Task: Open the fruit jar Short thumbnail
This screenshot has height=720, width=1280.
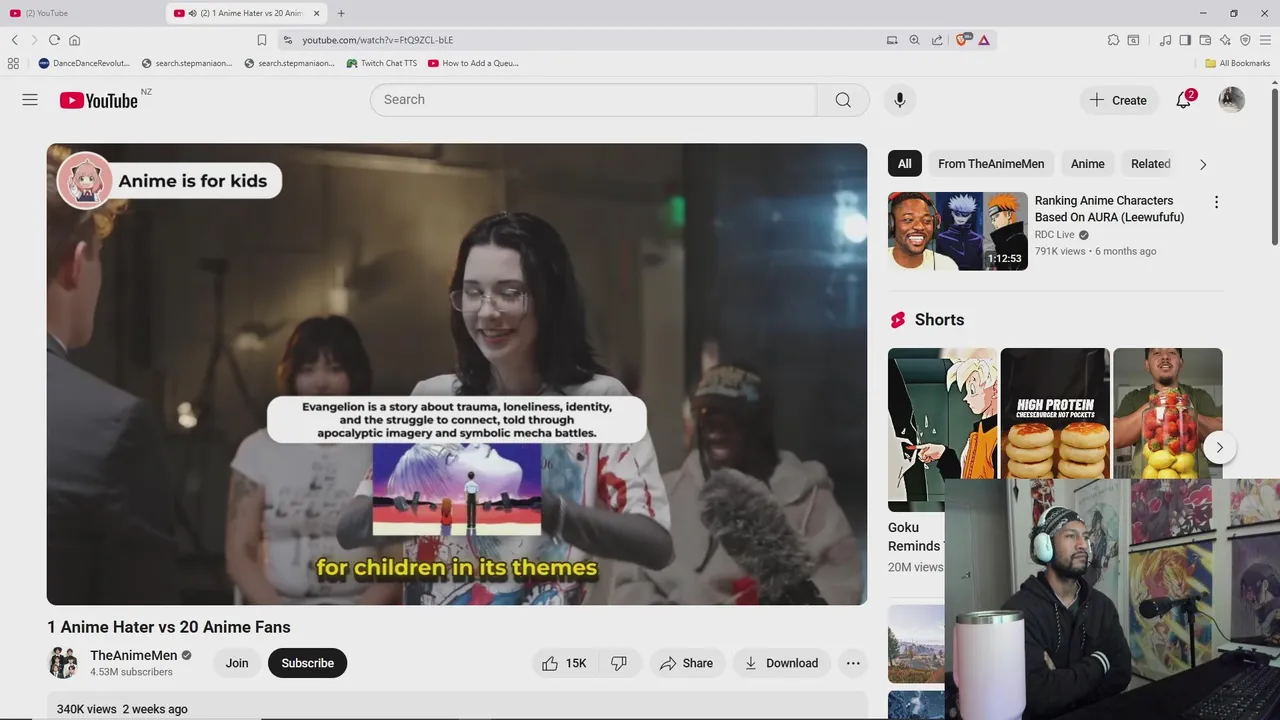Action: pos(1168,413)
